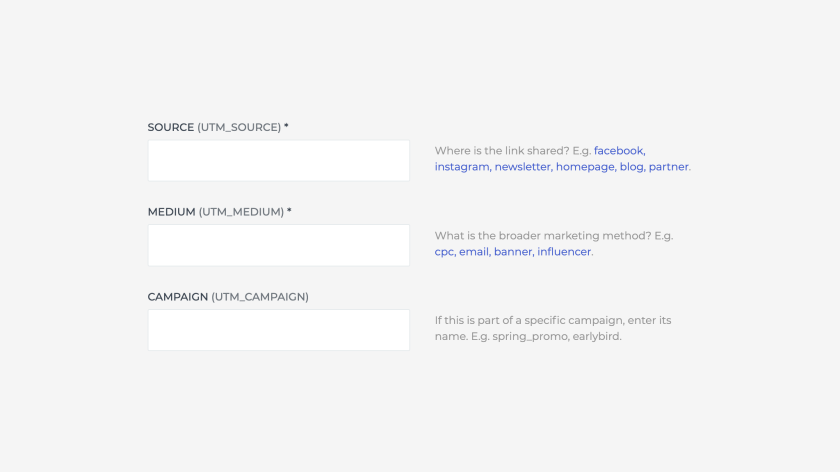Click the required asterisk beside UTM_MEDIUM

290,211
